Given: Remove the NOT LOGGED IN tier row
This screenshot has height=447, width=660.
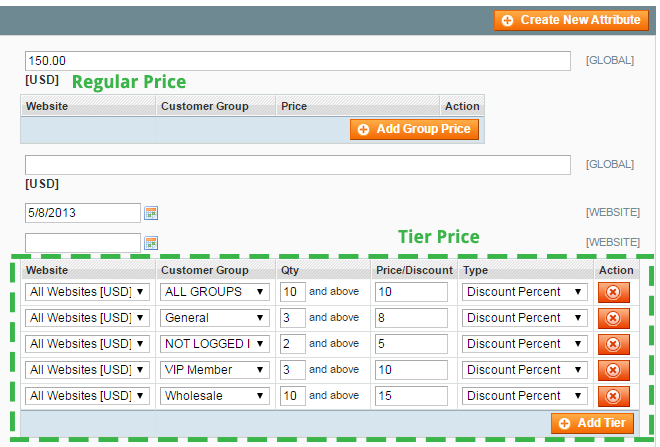Looking at the screenshot, I should point(613,344).
